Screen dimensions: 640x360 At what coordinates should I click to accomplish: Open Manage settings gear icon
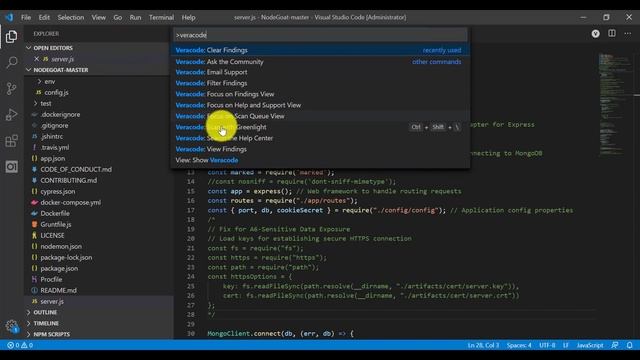(11, 326)
